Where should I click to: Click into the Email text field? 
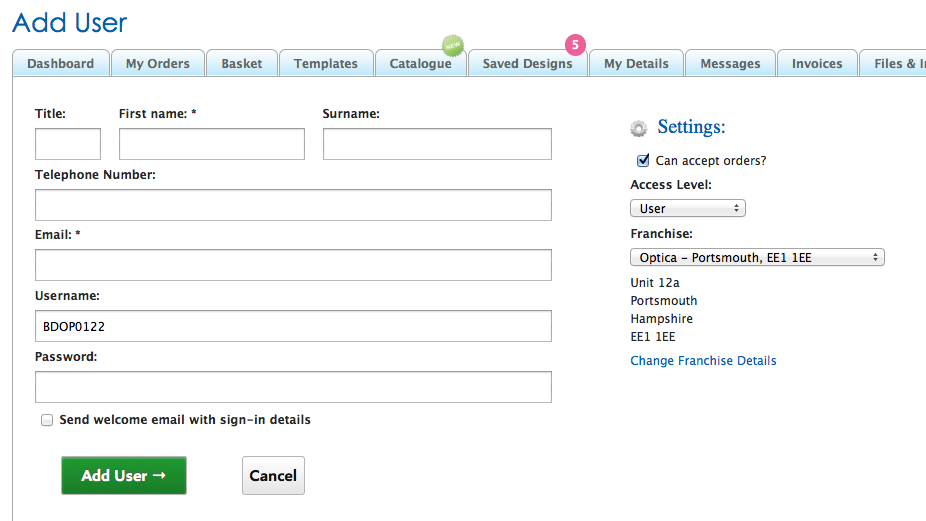click(293, 265)
